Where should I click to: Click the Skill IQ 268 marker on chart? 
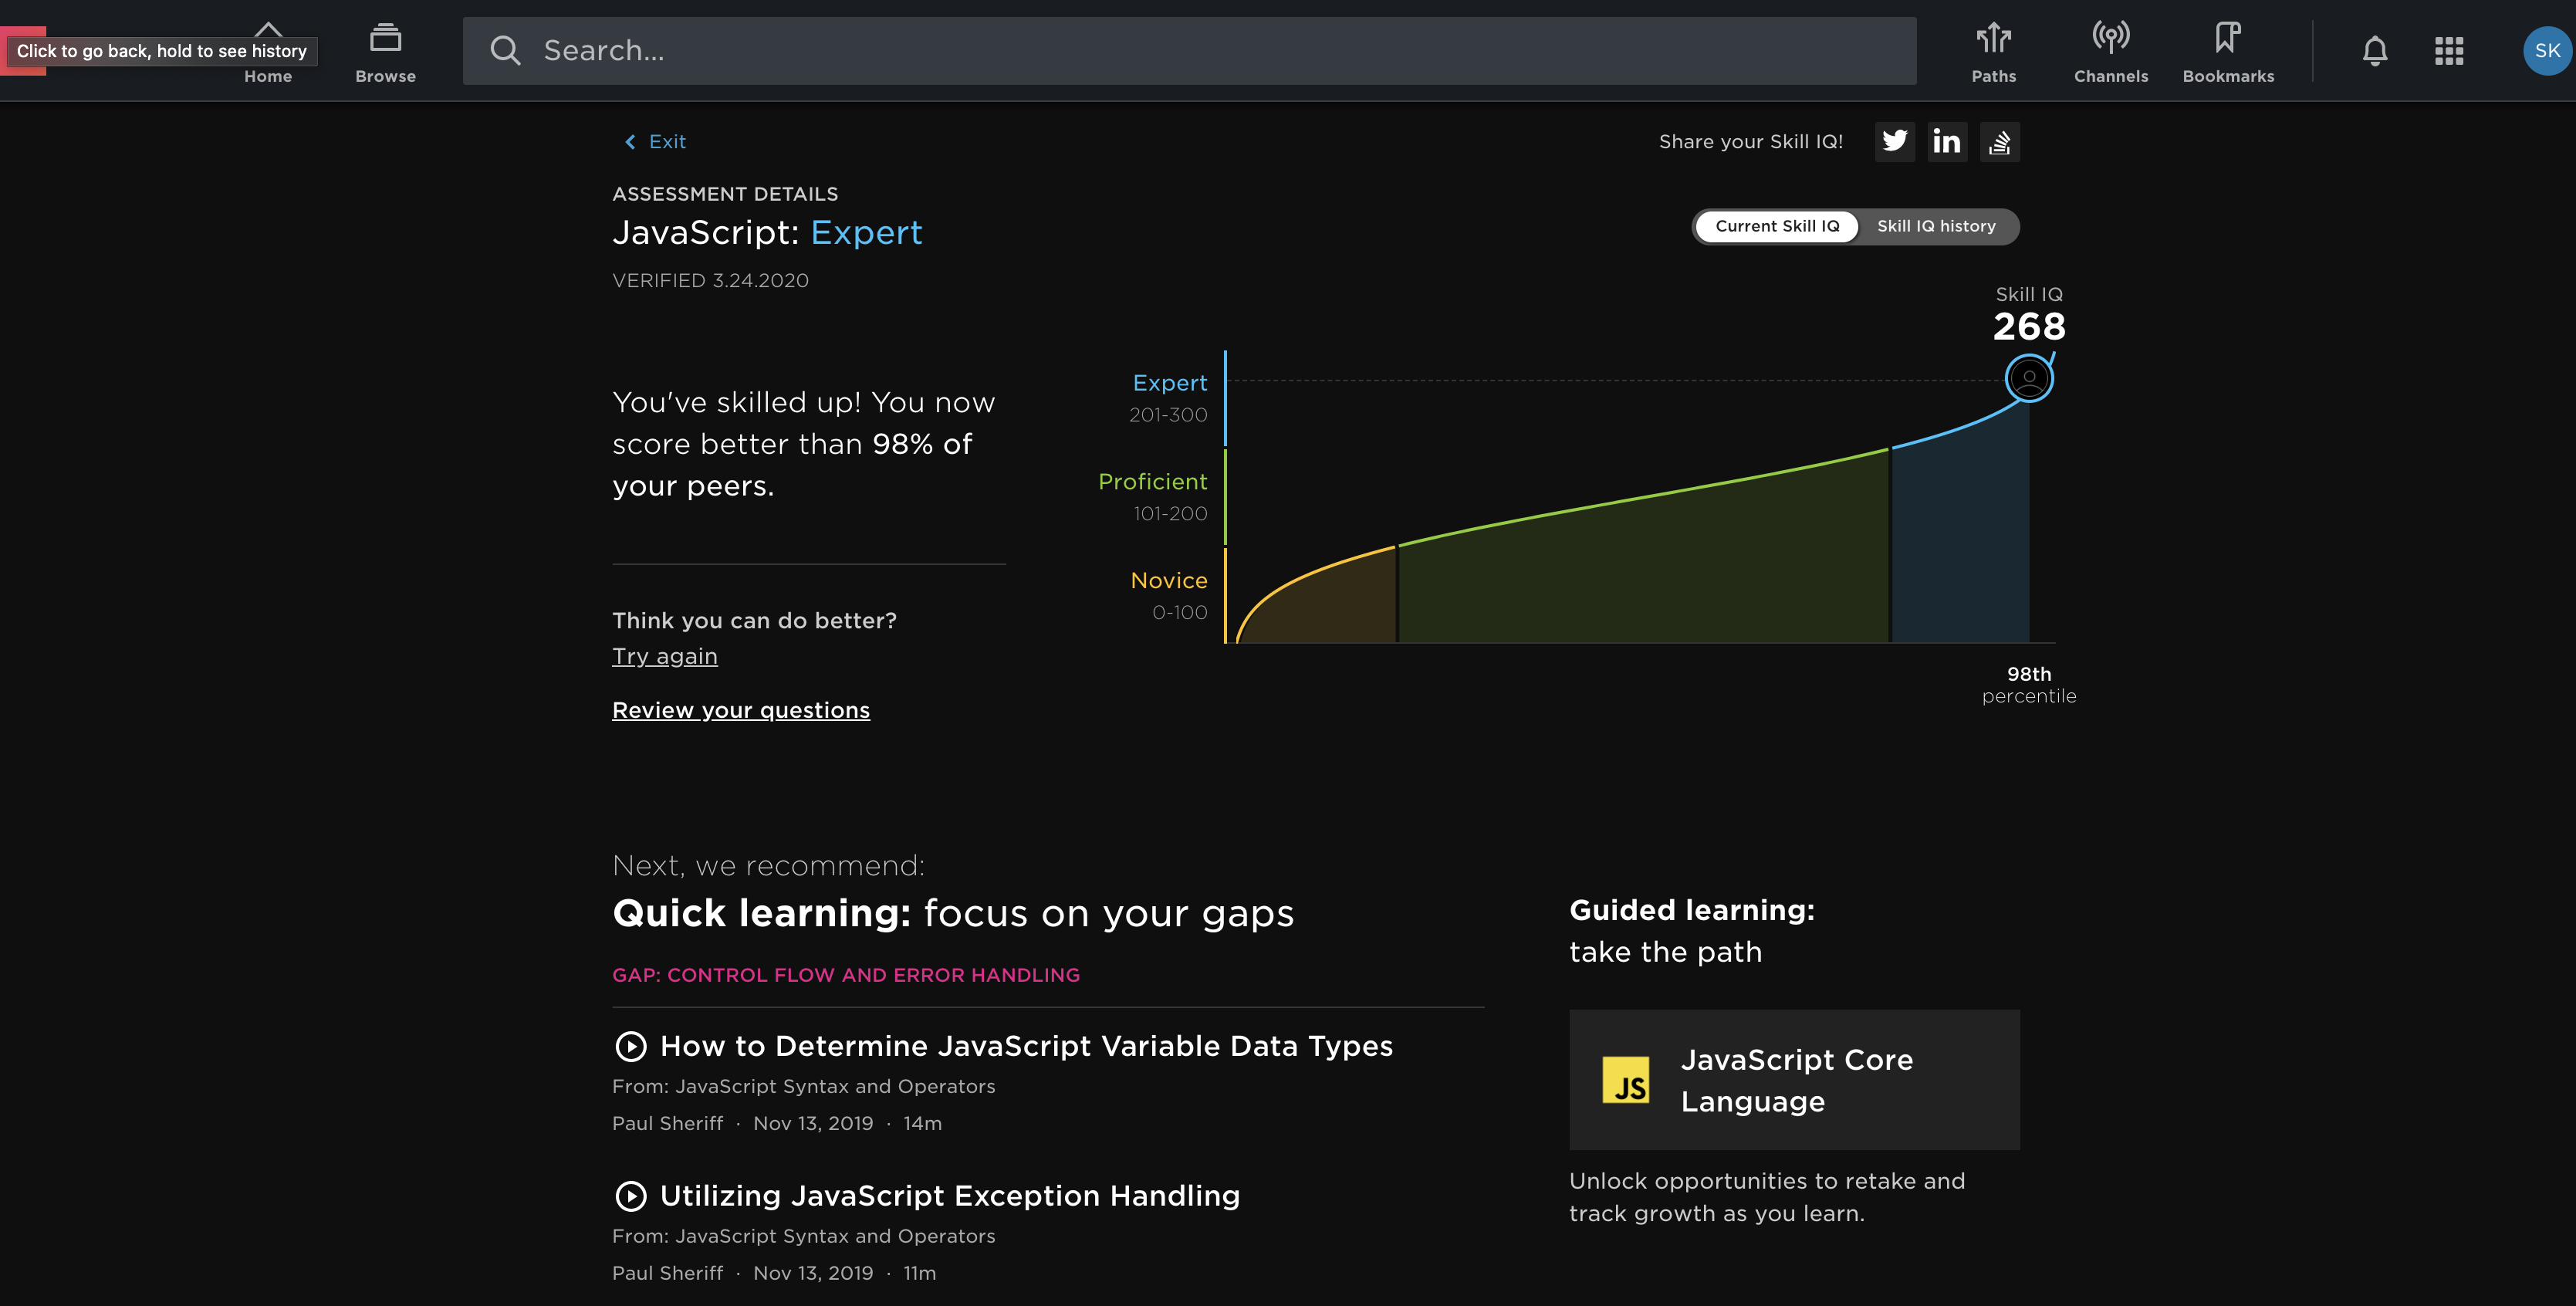pos(2028,379)
